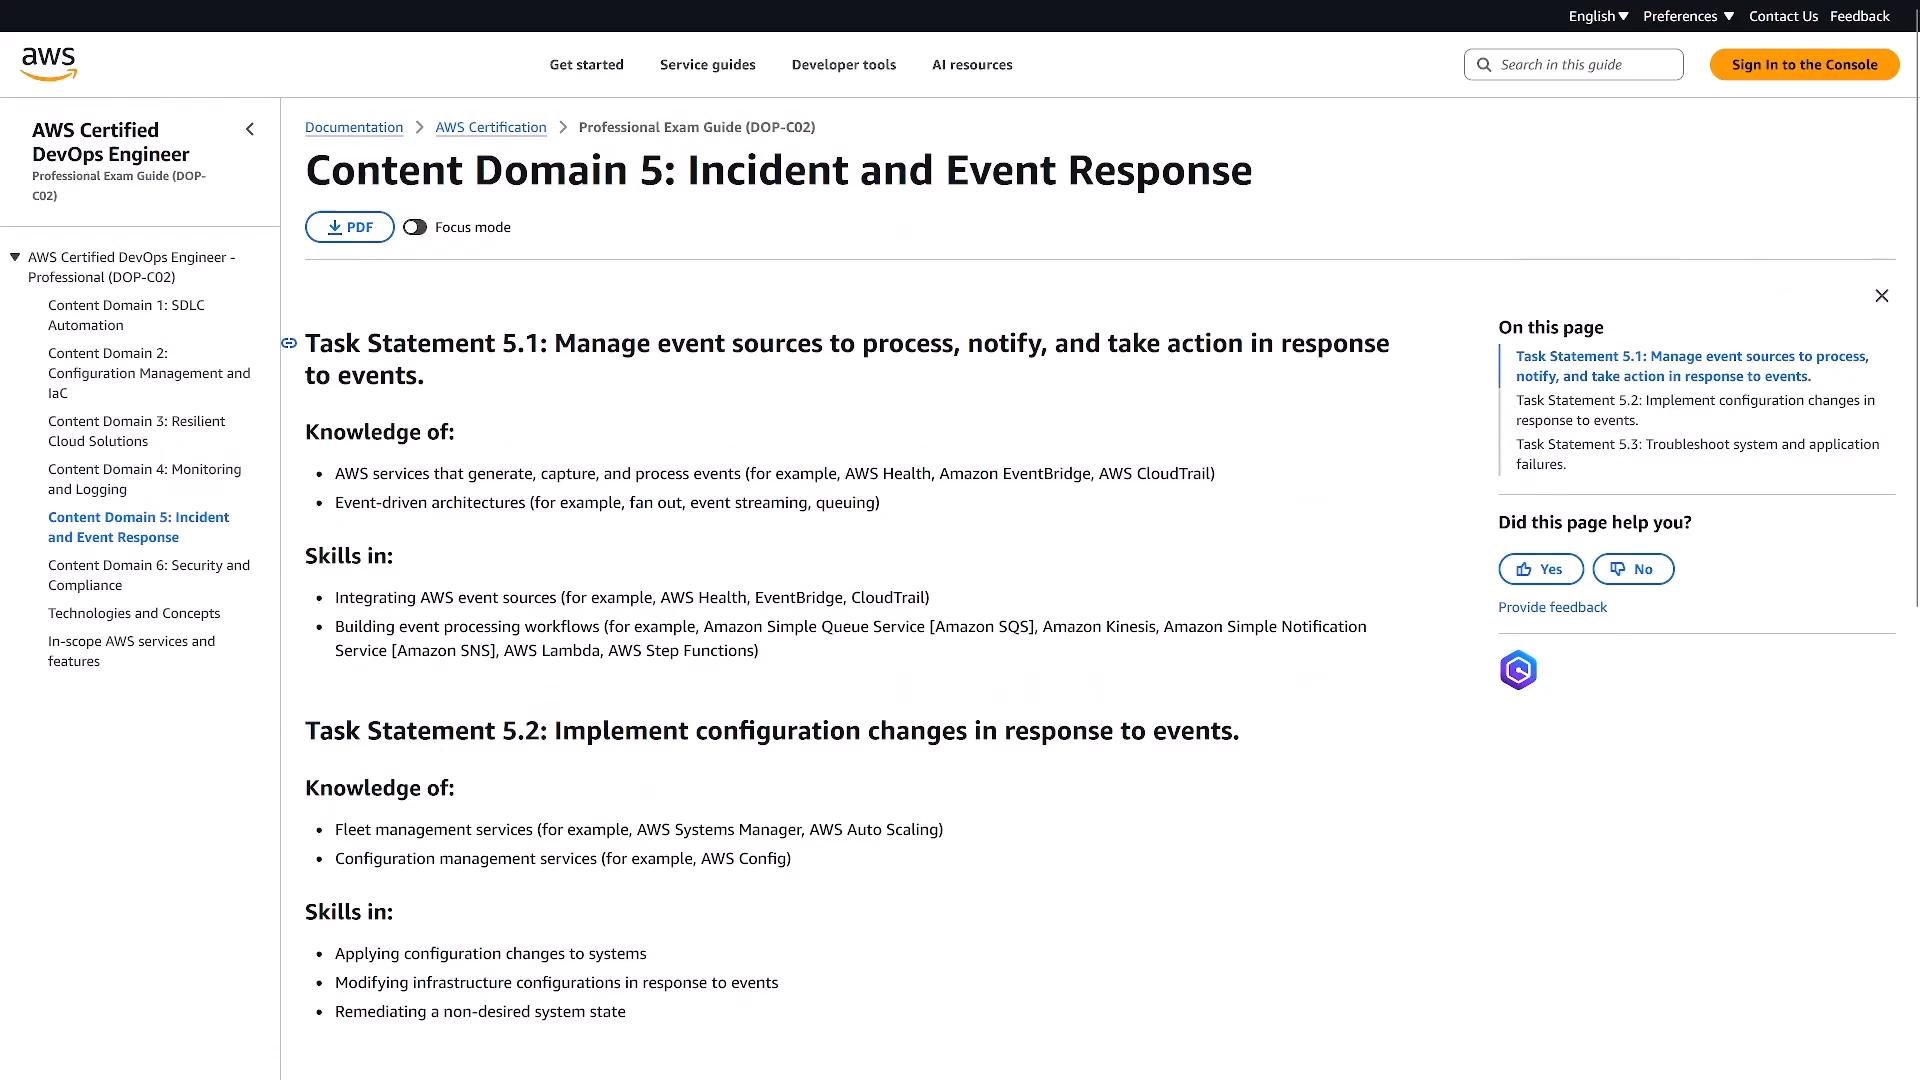The width and height of the screenshot is (1920, 1080).
Task: Open the AI resources menu
Action: (x=972, y=65)
